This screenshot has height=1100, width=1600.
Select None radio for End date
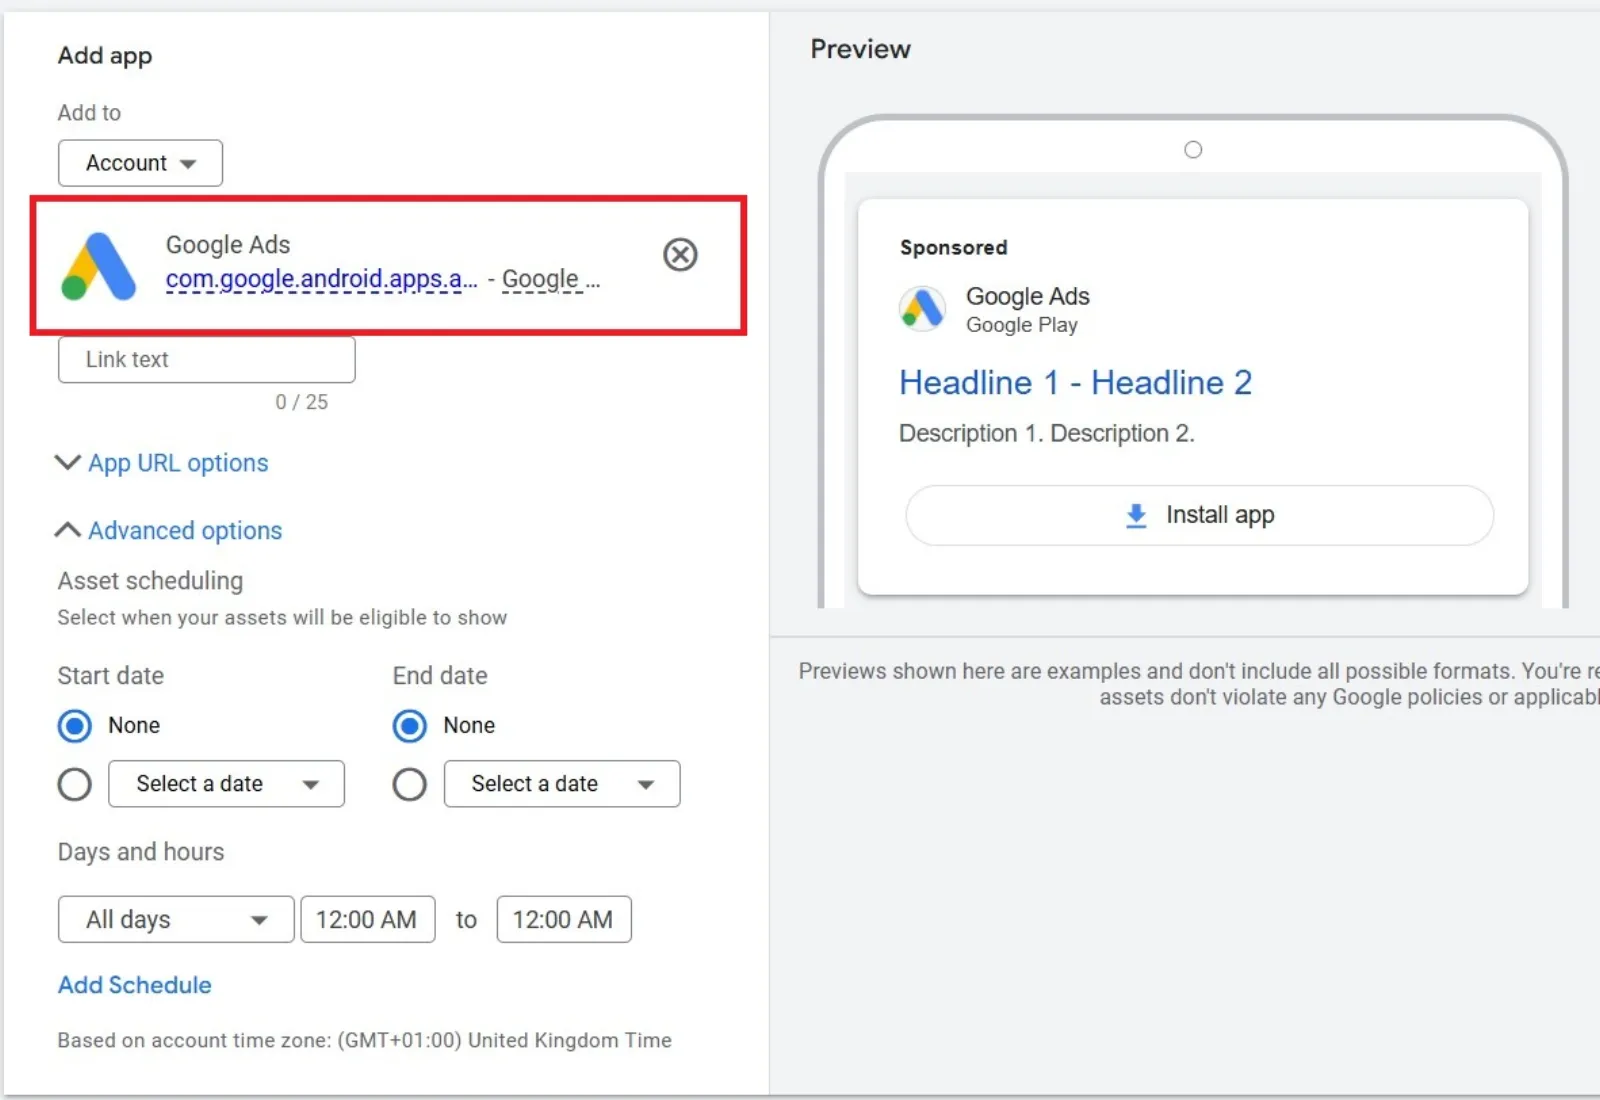tap(410, 726)
